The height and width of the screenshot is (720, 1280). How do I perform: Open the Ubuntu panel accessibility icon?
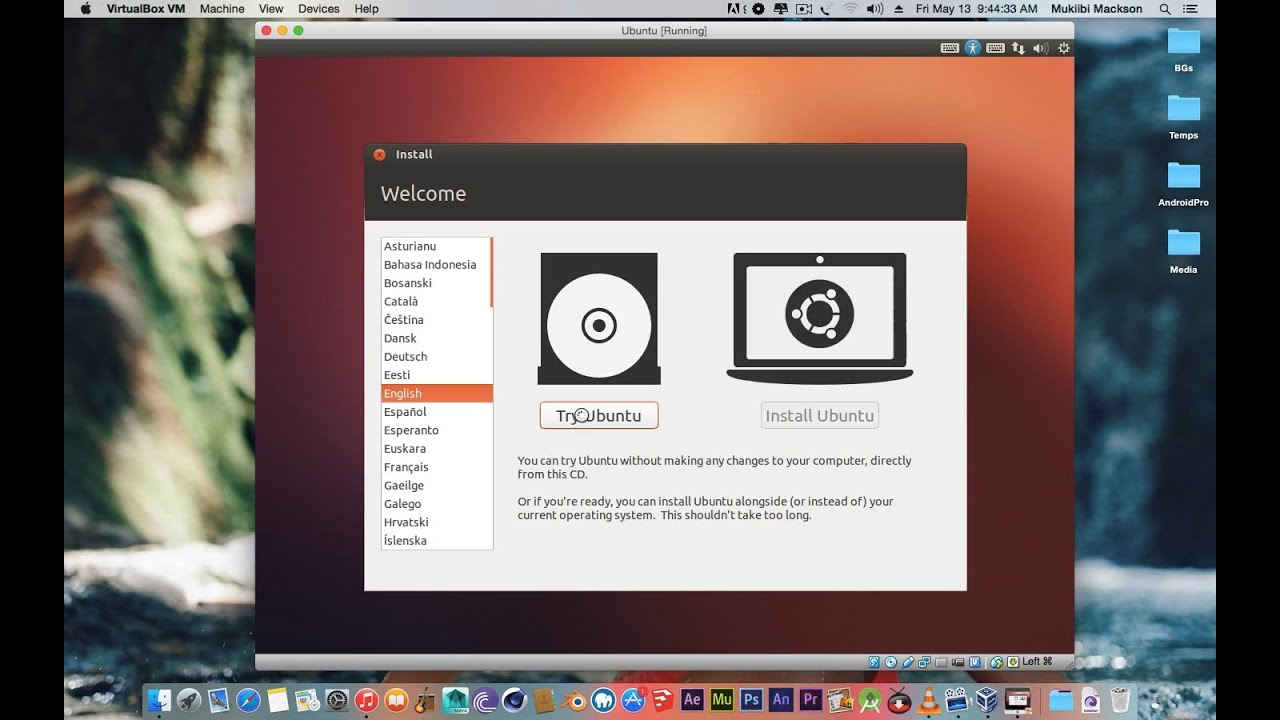pos(972,47)
